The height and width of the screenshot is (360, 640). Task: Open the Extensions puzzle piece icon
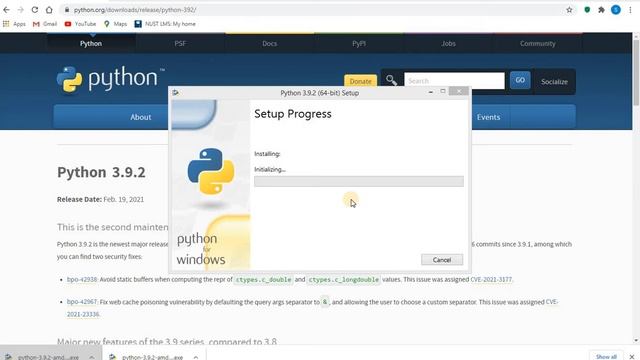point(601,10)
